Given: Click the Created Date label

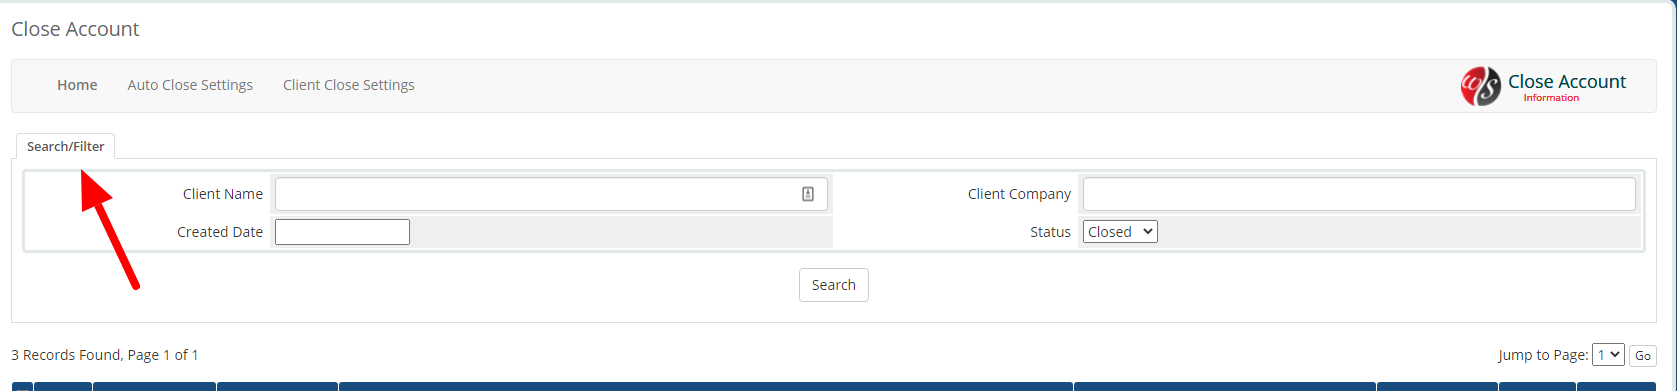Looking at the screenshot, I should pyautogui.click(x=220, y=232).
